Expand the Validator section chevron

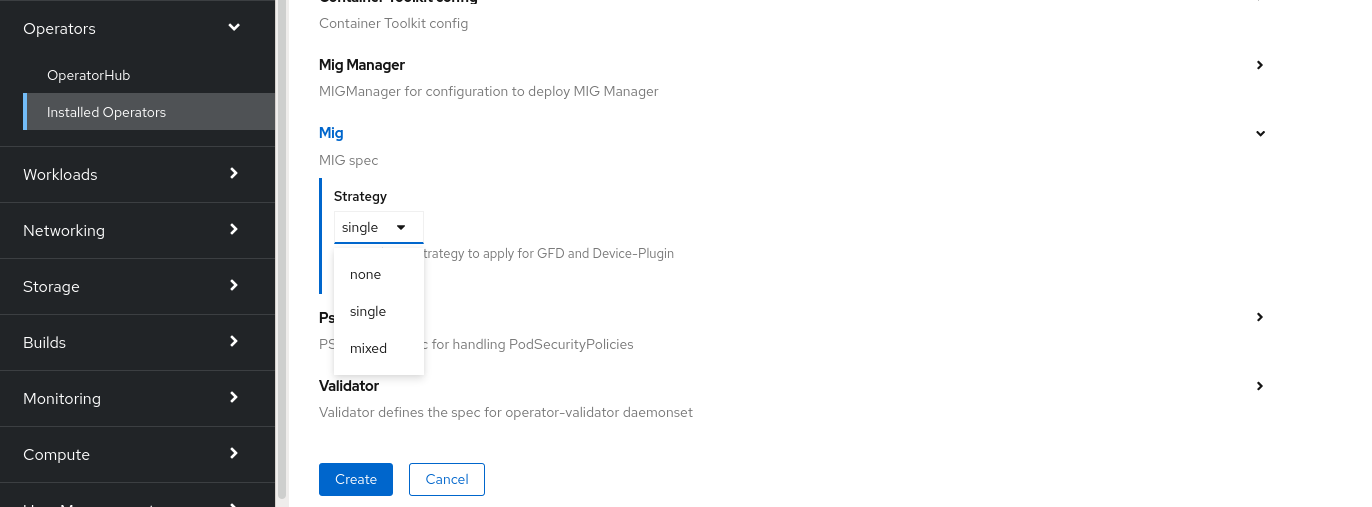tap(1260, 386)
